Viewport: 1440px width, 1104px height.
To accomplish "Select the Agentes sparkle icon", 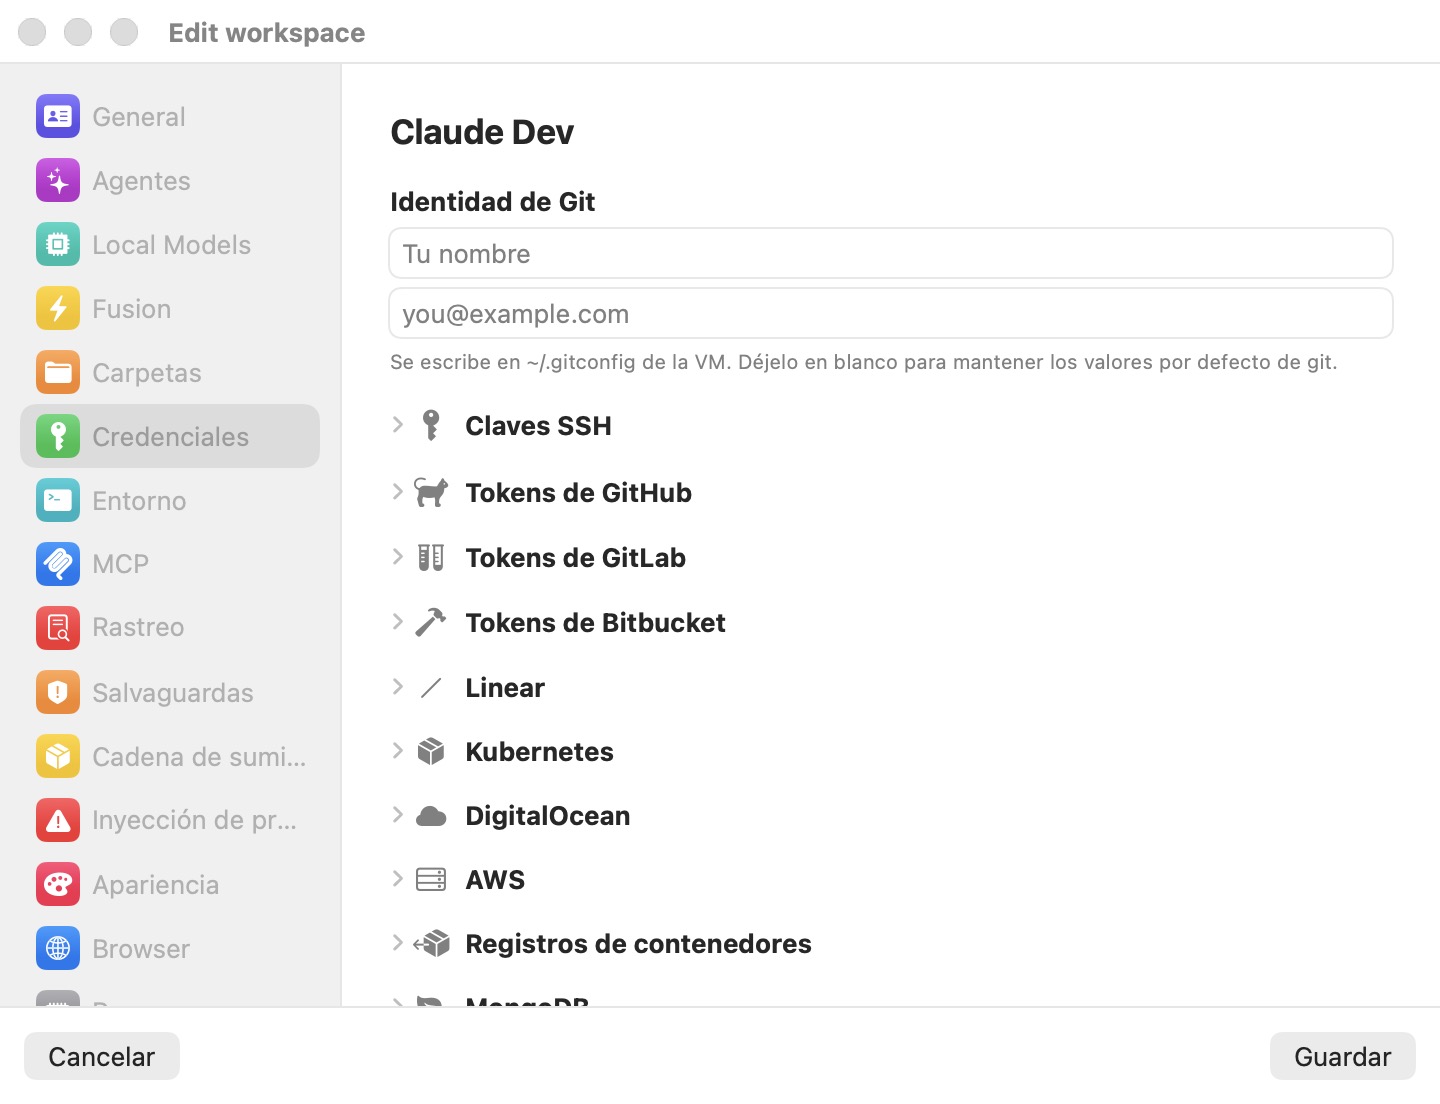I will click(58, 181).
